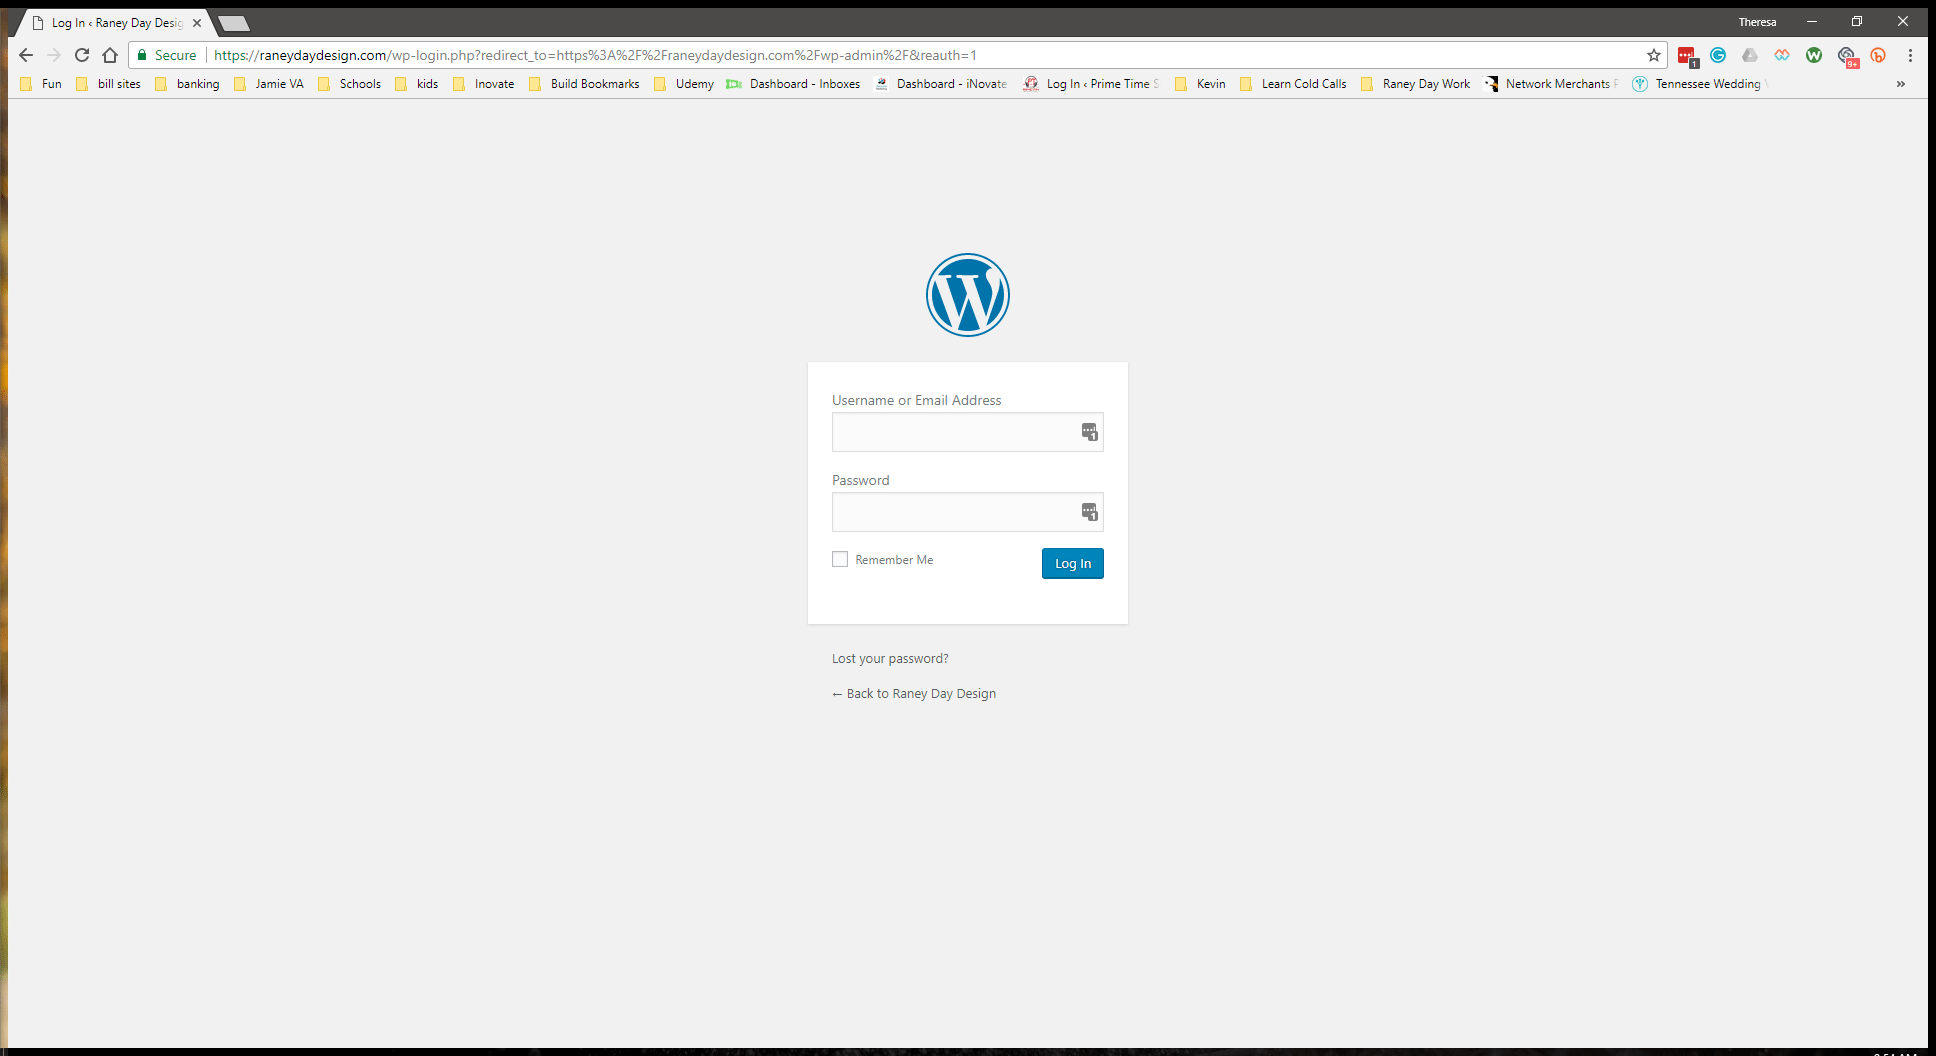The width and height of the screenshot is (1936, 1056).
Task: Click the green W extension icon
Action: point(1814,55)
